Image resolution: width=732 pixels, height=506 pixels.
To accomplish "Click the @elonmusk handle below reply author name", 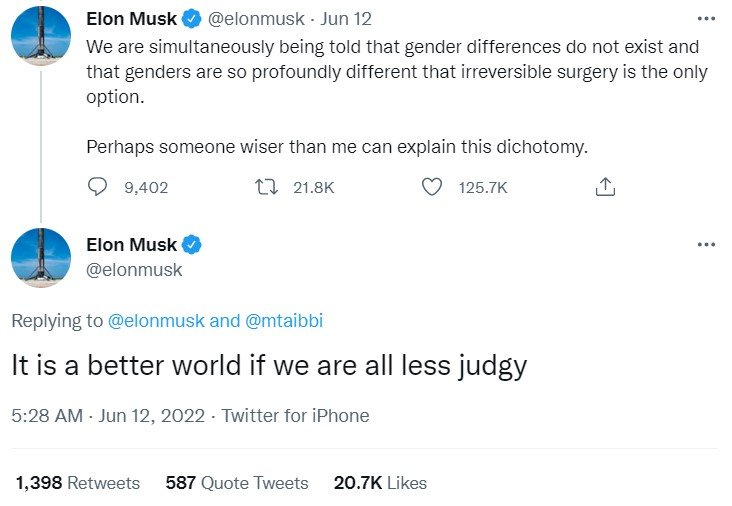I will 134,270.
